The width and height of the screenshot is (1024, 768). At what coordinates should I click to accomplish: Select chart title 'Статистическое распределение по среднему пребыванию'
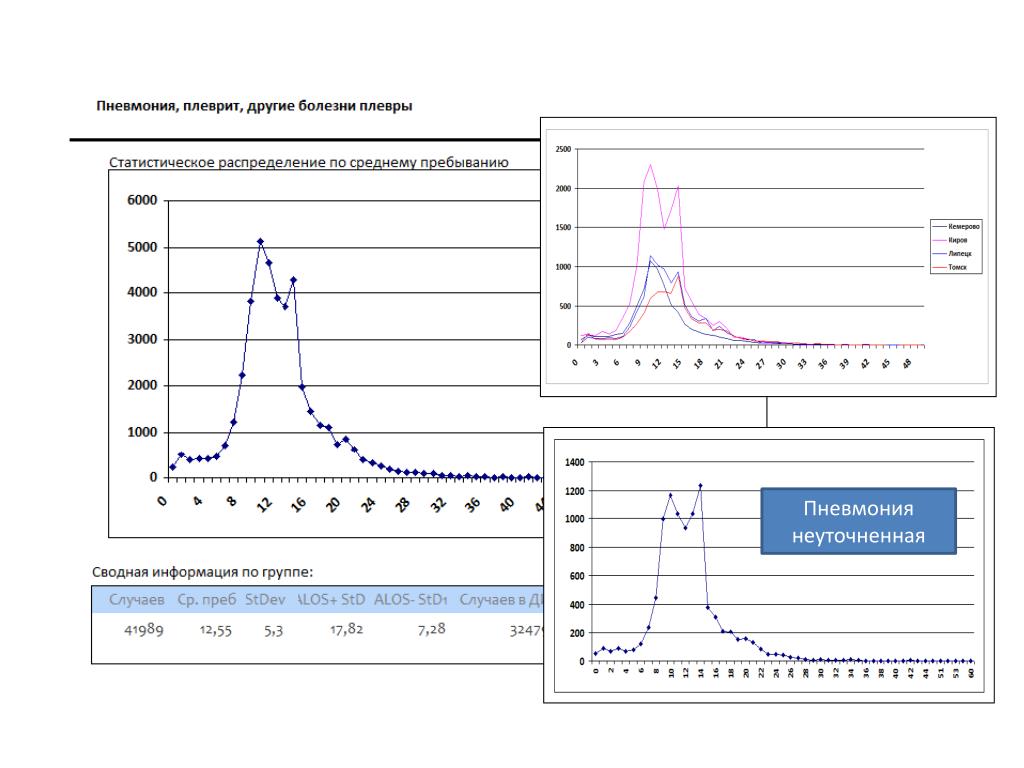coord(308,162)
